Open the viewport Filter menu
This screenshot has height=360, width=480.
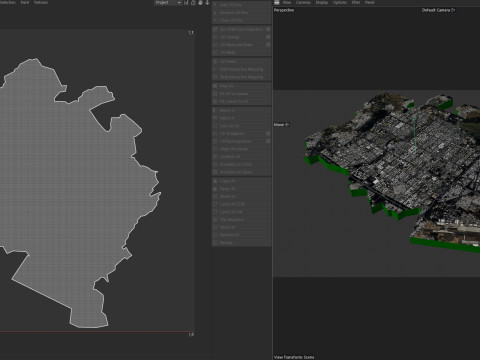pos(356,3)
